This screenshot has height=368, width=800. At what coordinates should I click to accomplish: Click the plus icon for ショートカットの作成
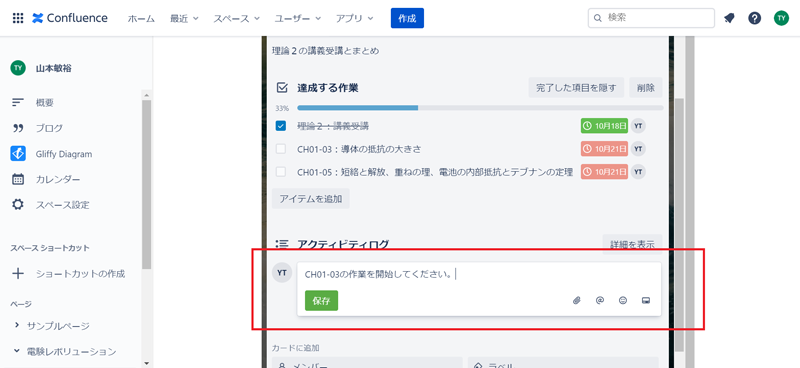pyautogui.click(x=18, y=274)
